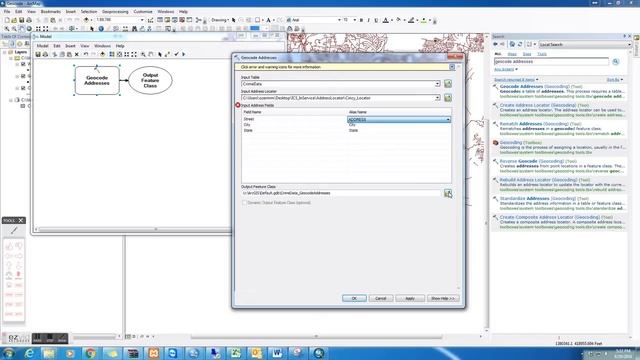Click the Underline icon in Drawing toolbar
The image size is (640, 360).
[376, 20]
